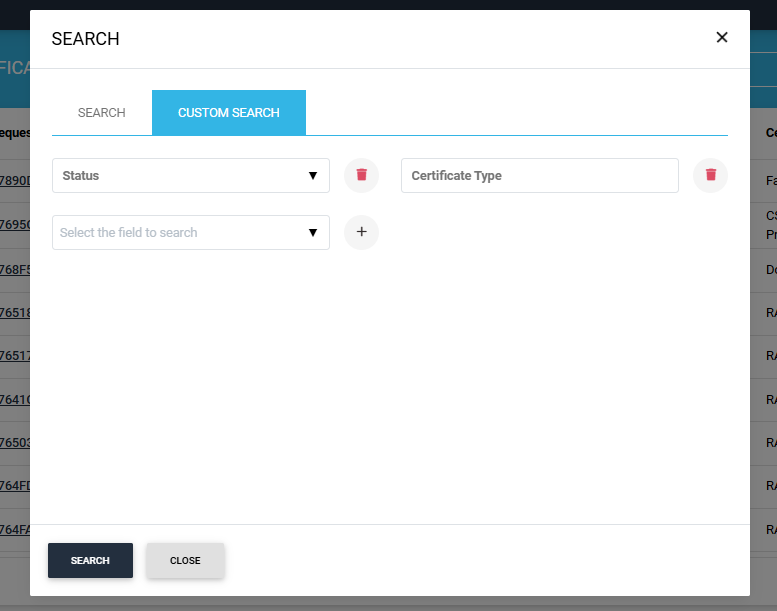Remove the Certificate Type filter
The image size is (777, 611).
(x=710, y=175)
